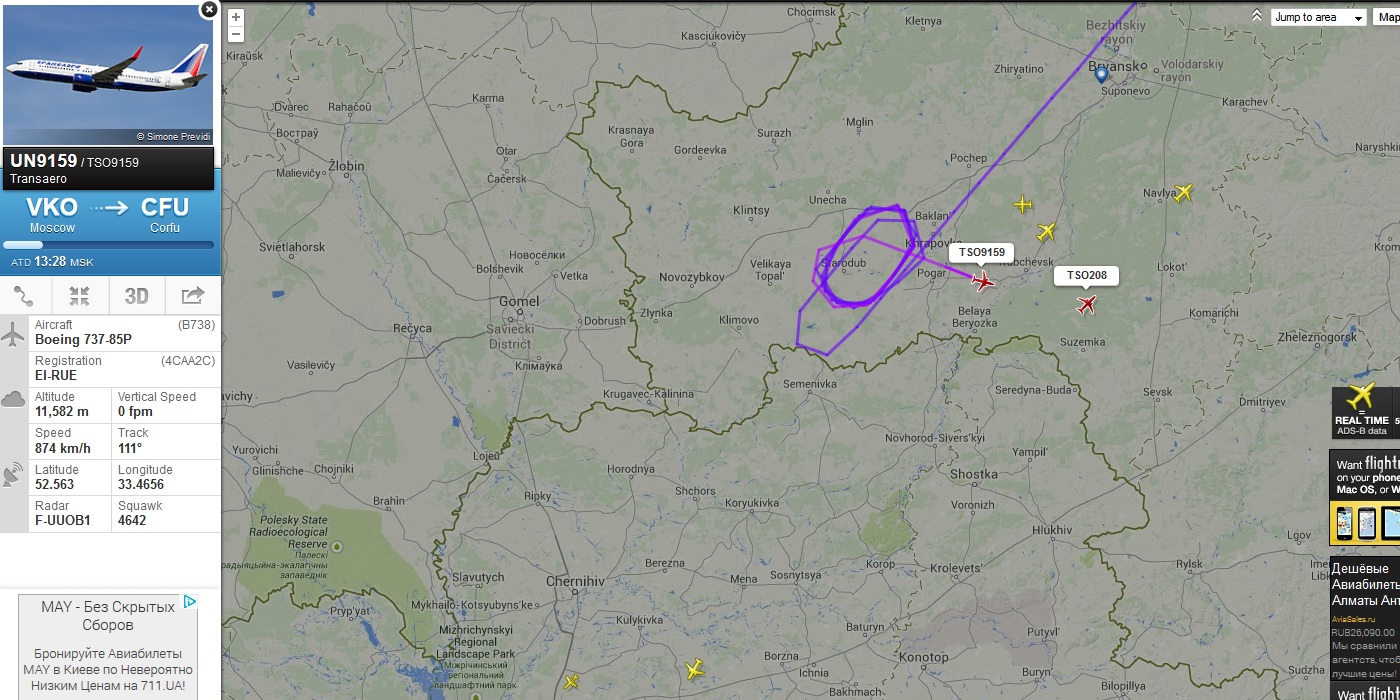Click the flight progress bar VKO to CFU
This screenshot has width=1400, height=700.
coord(109,245)
